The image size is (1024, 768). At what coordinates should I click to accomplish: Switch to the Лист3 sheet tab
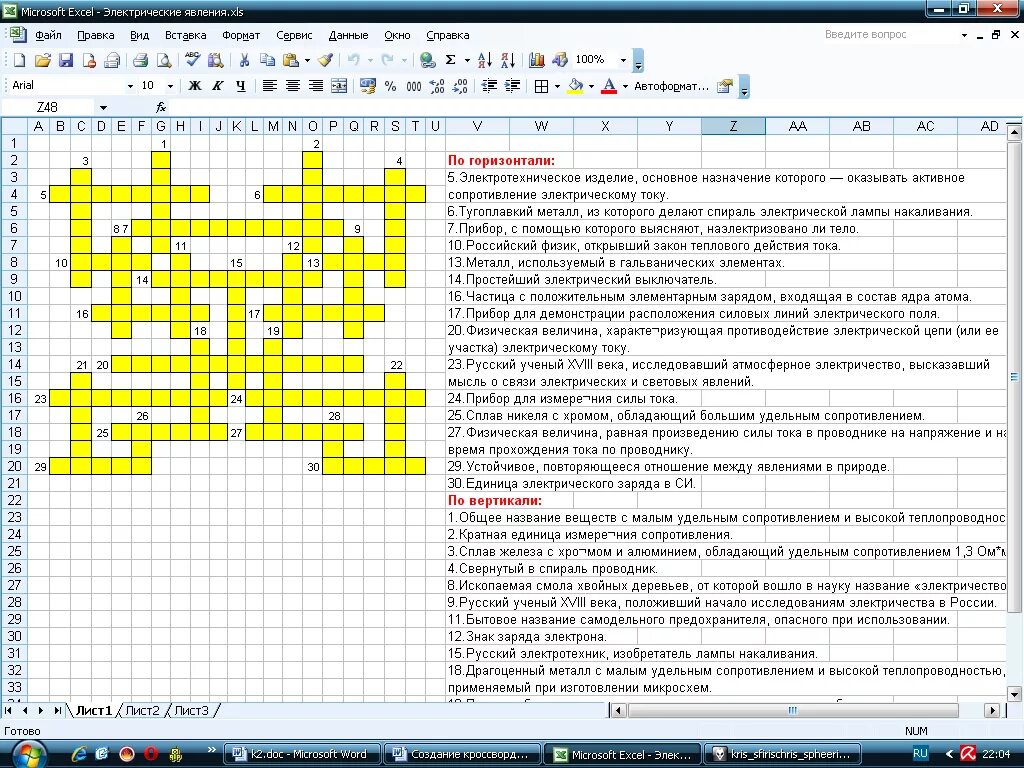click(x=191, y=711)
